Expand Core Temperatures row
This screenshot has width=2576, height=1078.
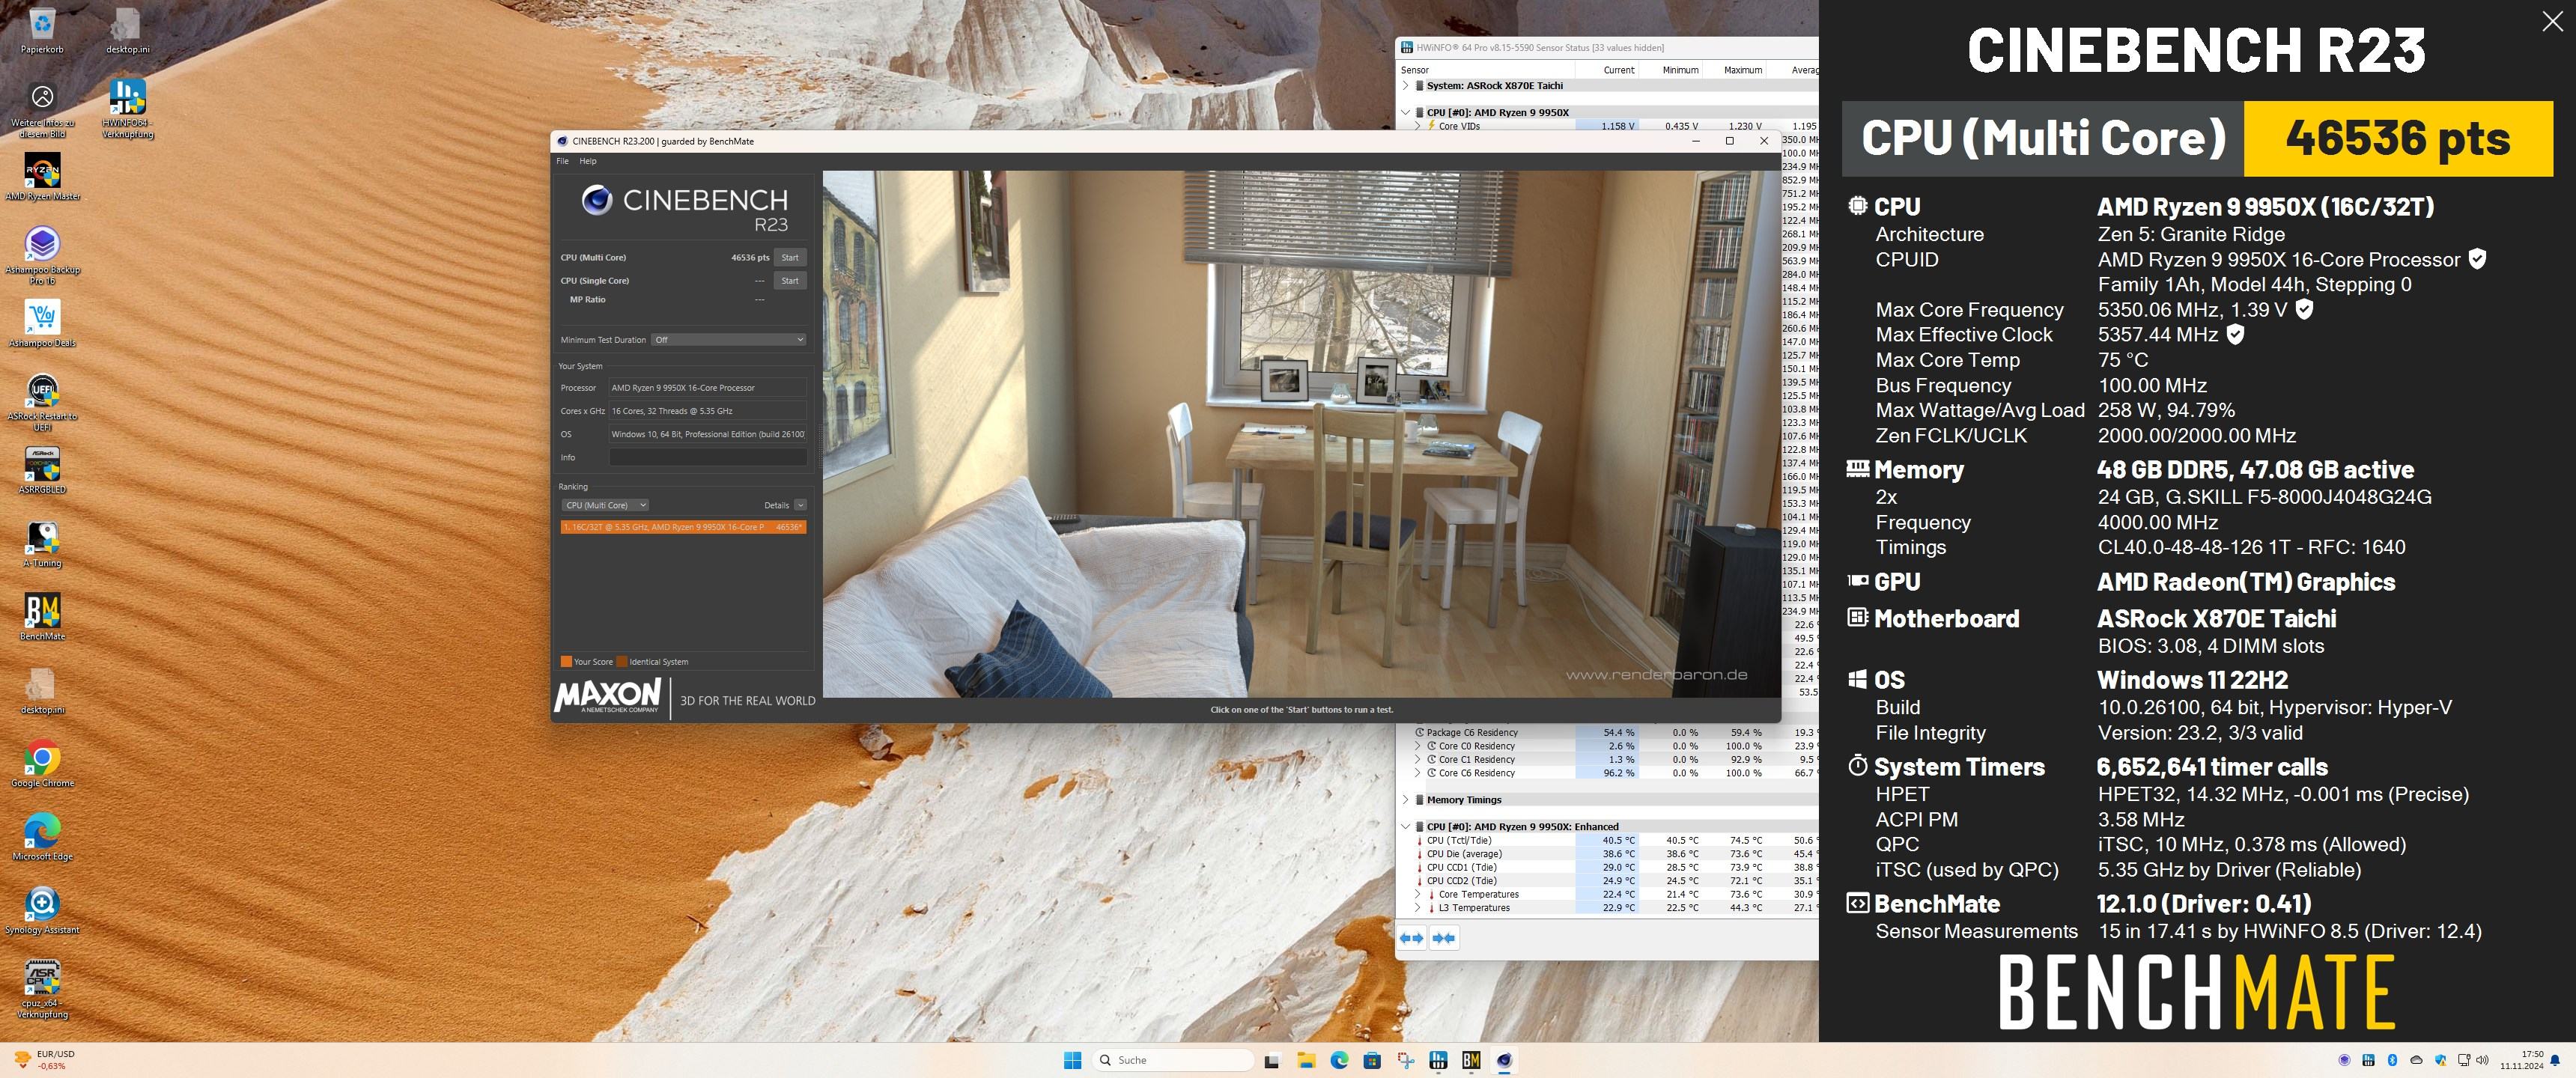[1417, 895]
